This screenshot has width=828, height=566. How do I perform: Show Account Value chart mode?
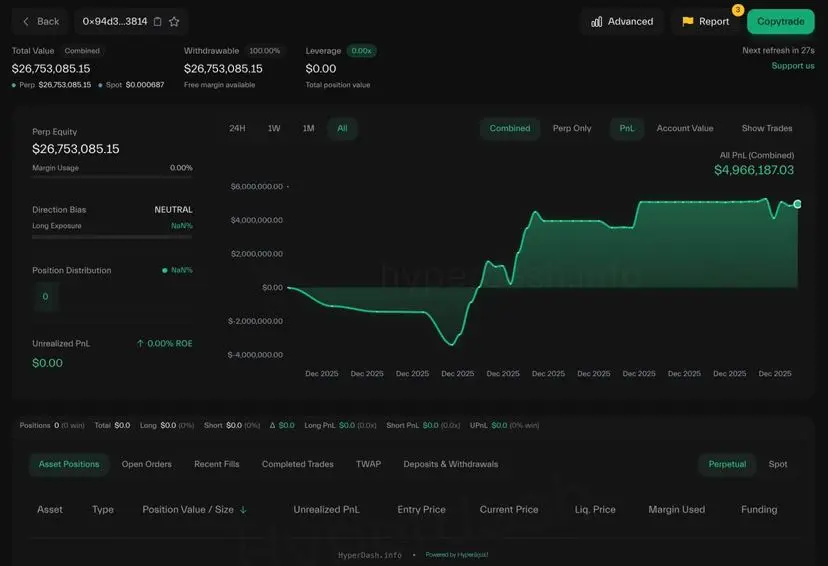coord(685,128)
